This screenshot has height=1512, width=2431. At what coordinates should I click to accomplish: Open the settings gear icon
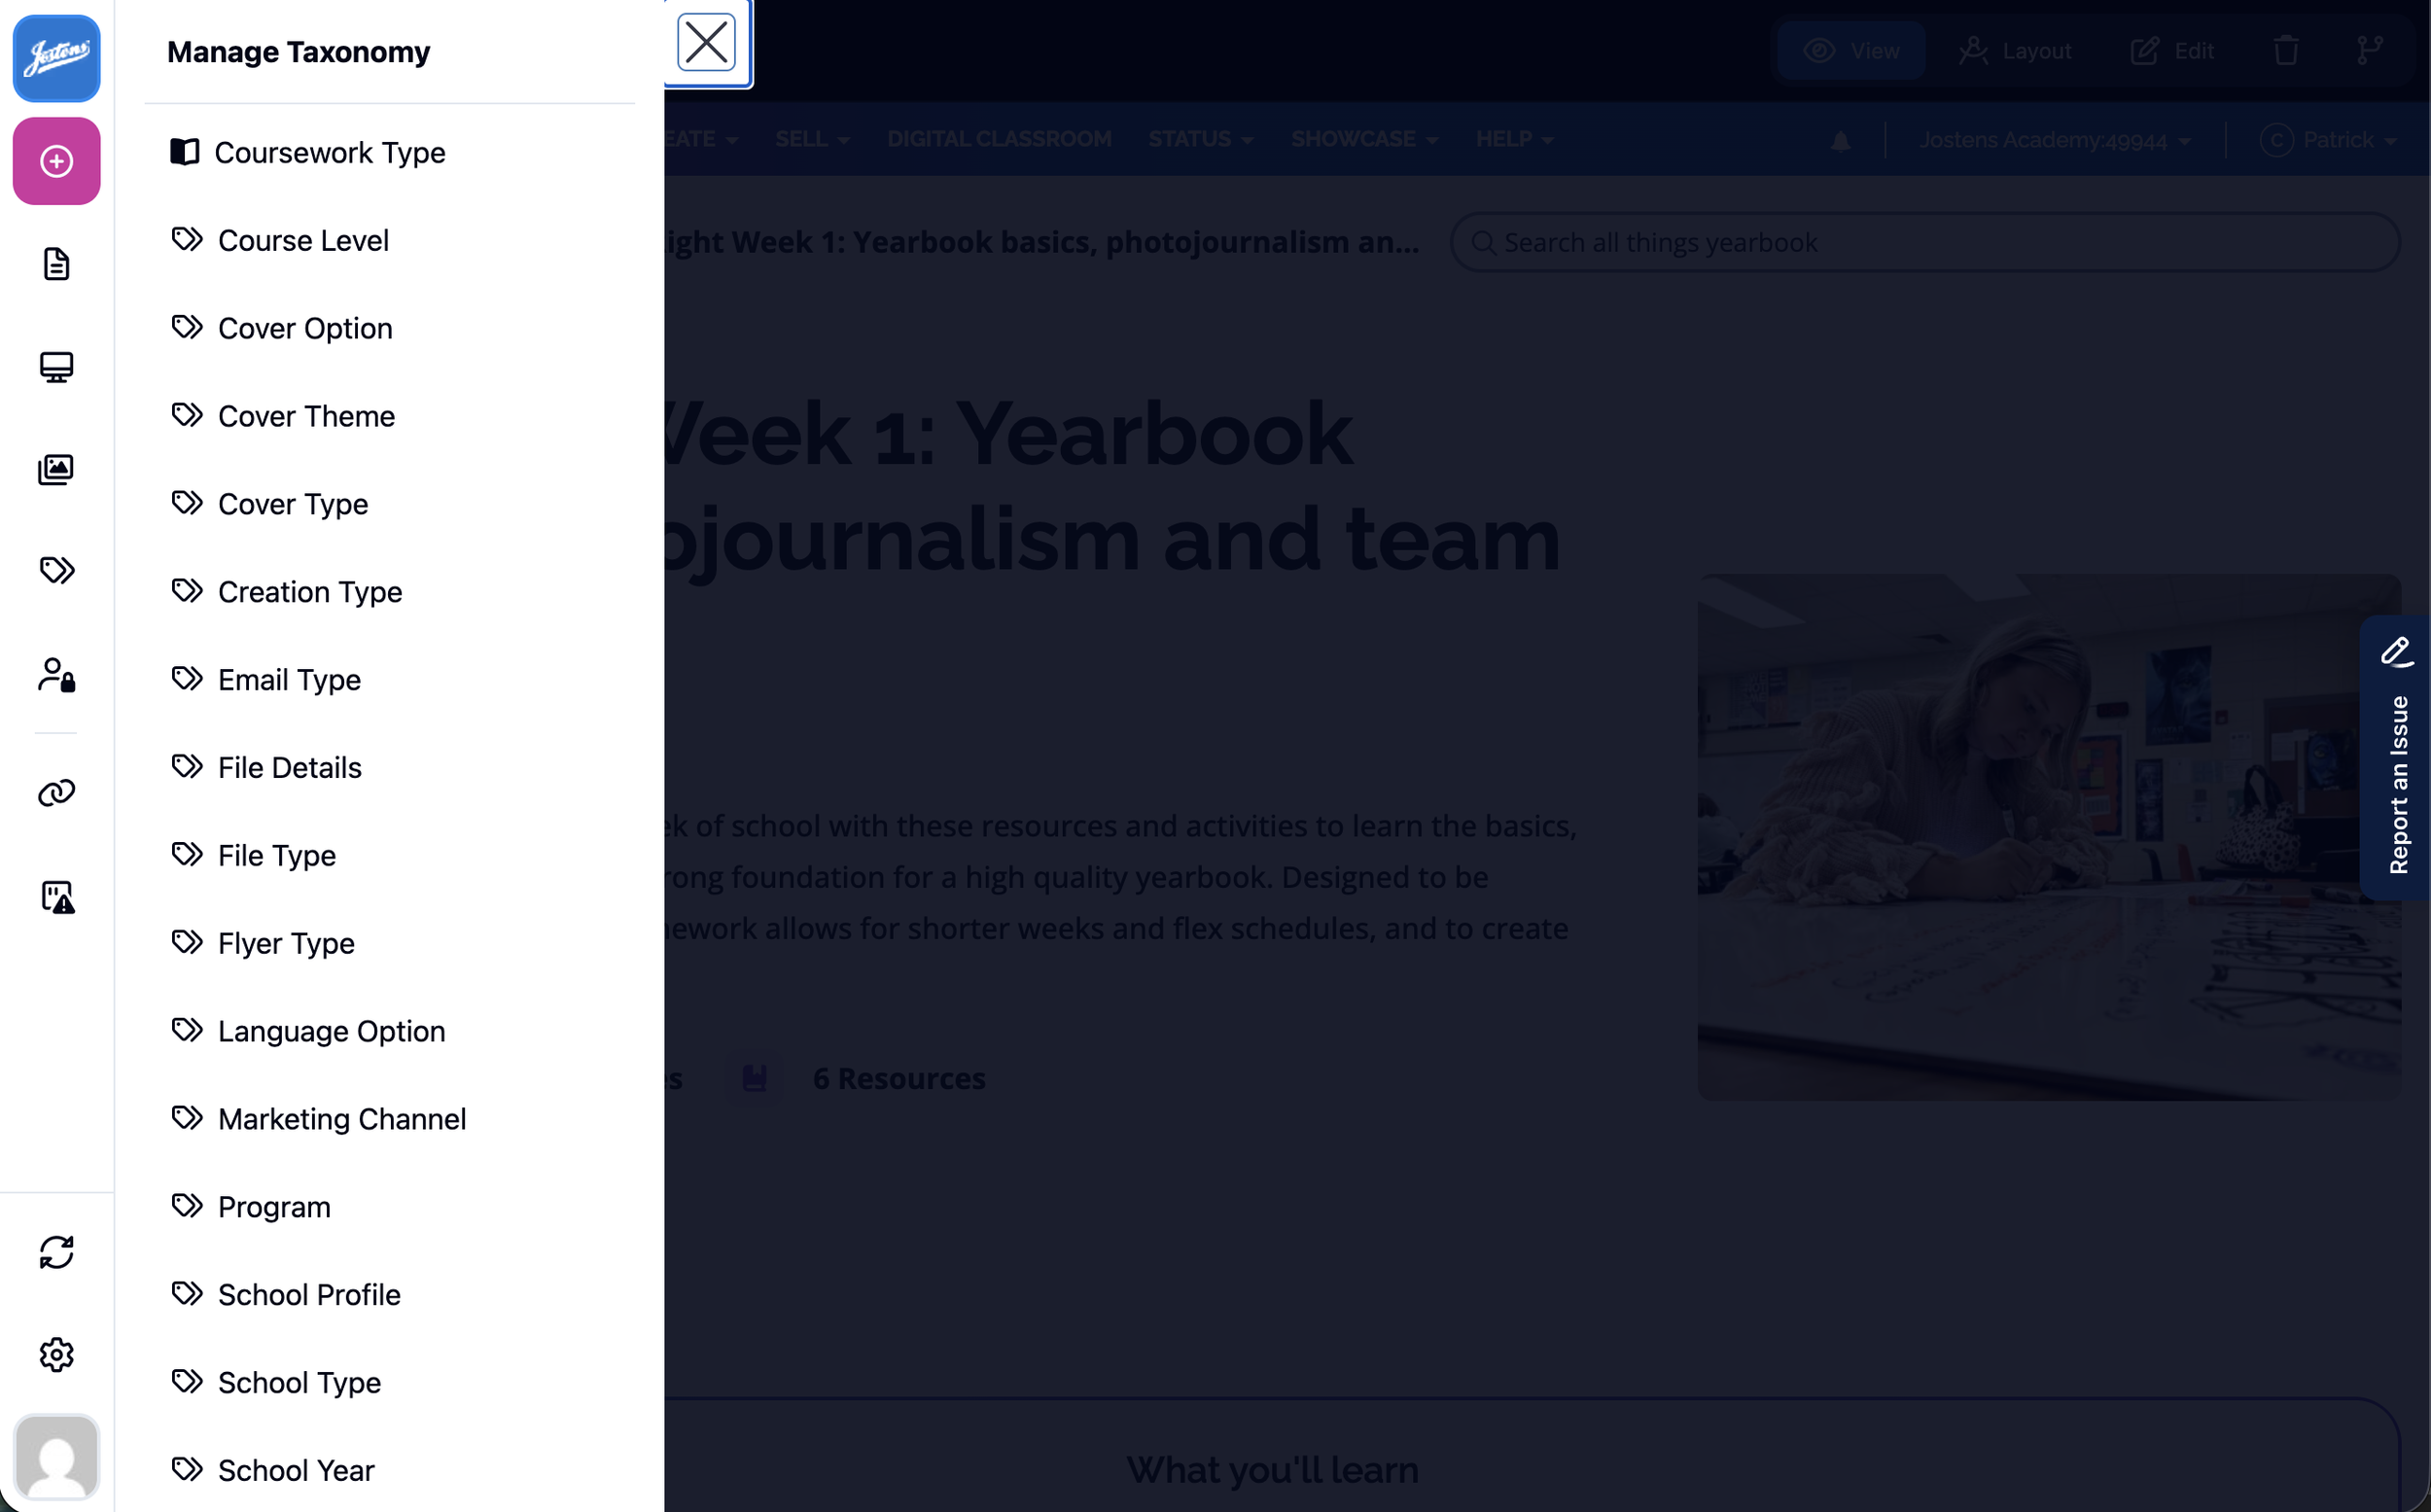point(56,1355)
